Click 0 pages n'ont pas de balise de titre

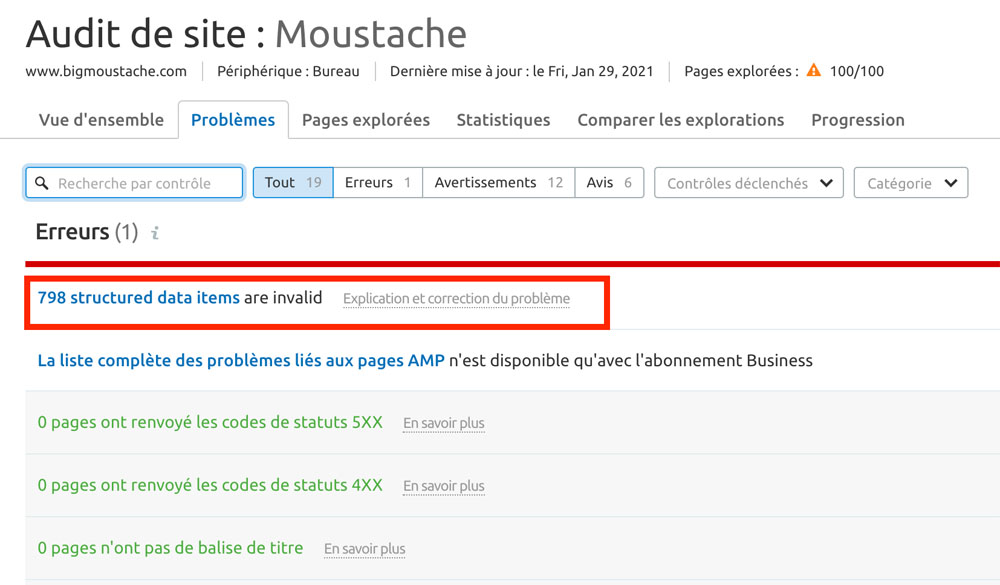coord(170,548)
